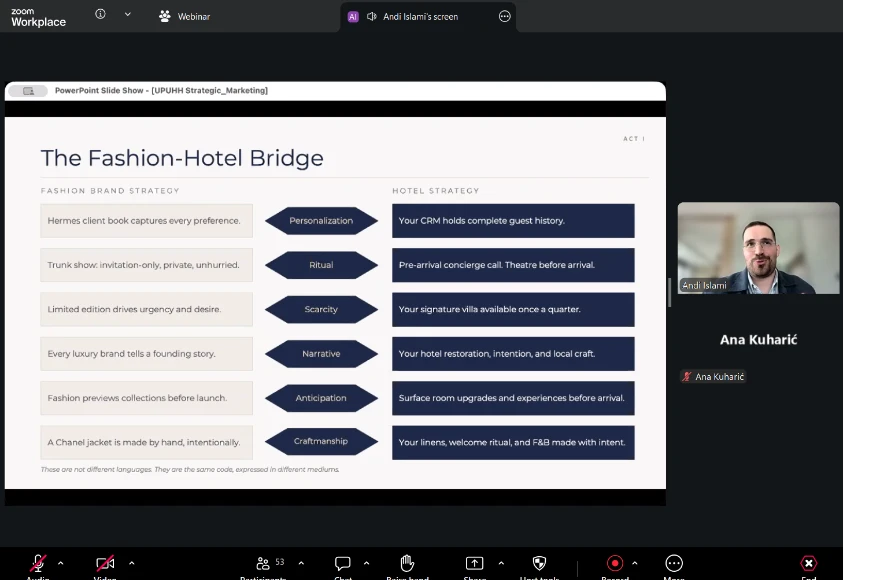This screenshot has height=580, width=870.
Task: Select the Webinar tab
Action: (x=184, y=16)
